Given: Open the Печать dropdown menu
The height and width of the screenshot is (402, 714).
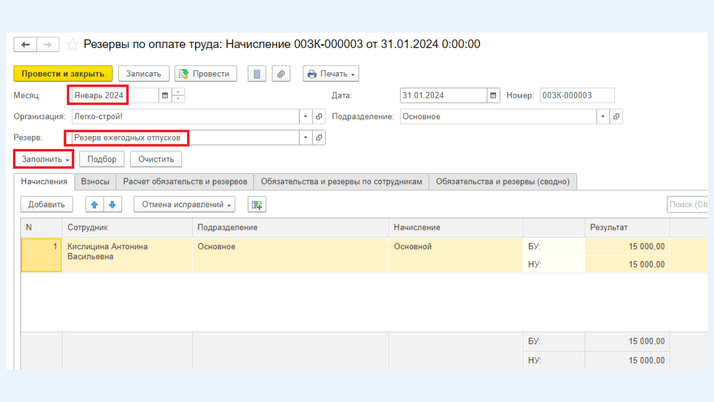Looking at the screenshot, I should [331, 74].
